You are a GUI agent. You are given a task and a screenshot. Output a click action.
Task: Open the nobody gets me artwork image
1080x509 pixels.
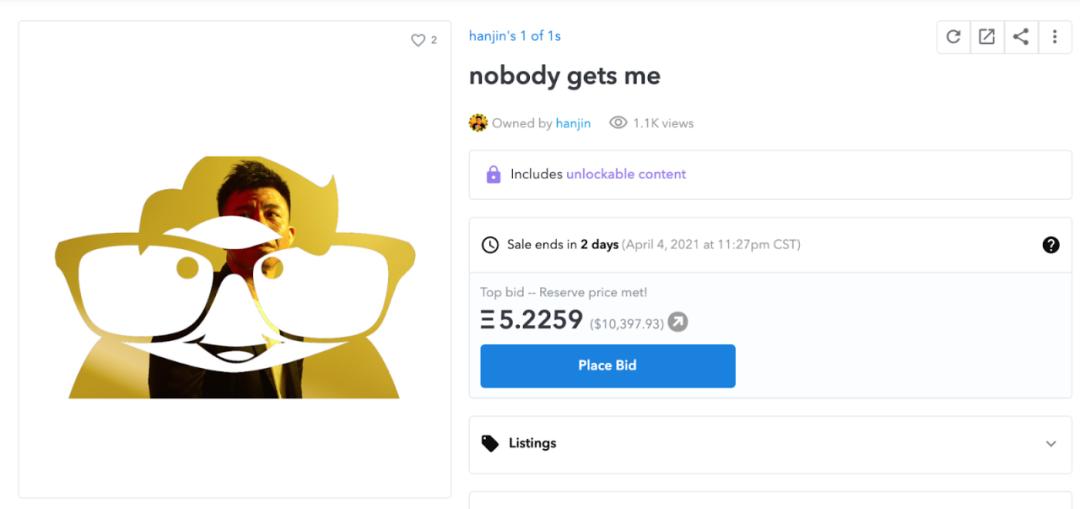234,276
